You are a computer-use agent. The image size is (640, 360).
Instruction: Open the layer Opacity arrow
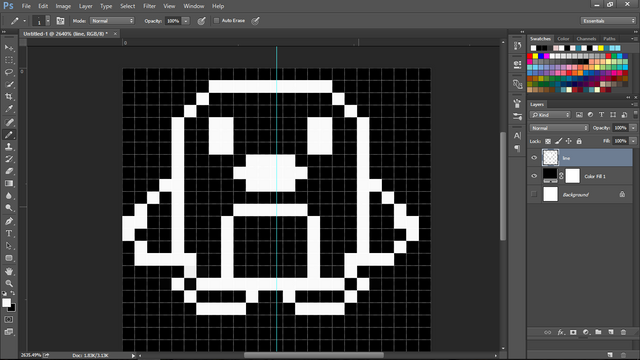pyautogui.click(x=633, y=128)
